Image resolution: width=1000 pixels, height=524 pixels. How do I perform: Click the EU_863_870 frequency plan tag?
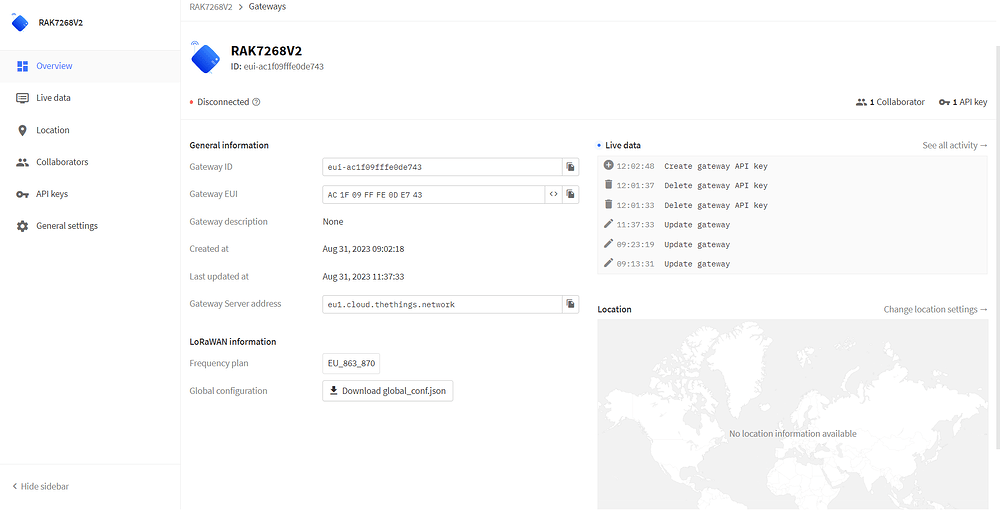click(351, 363)
